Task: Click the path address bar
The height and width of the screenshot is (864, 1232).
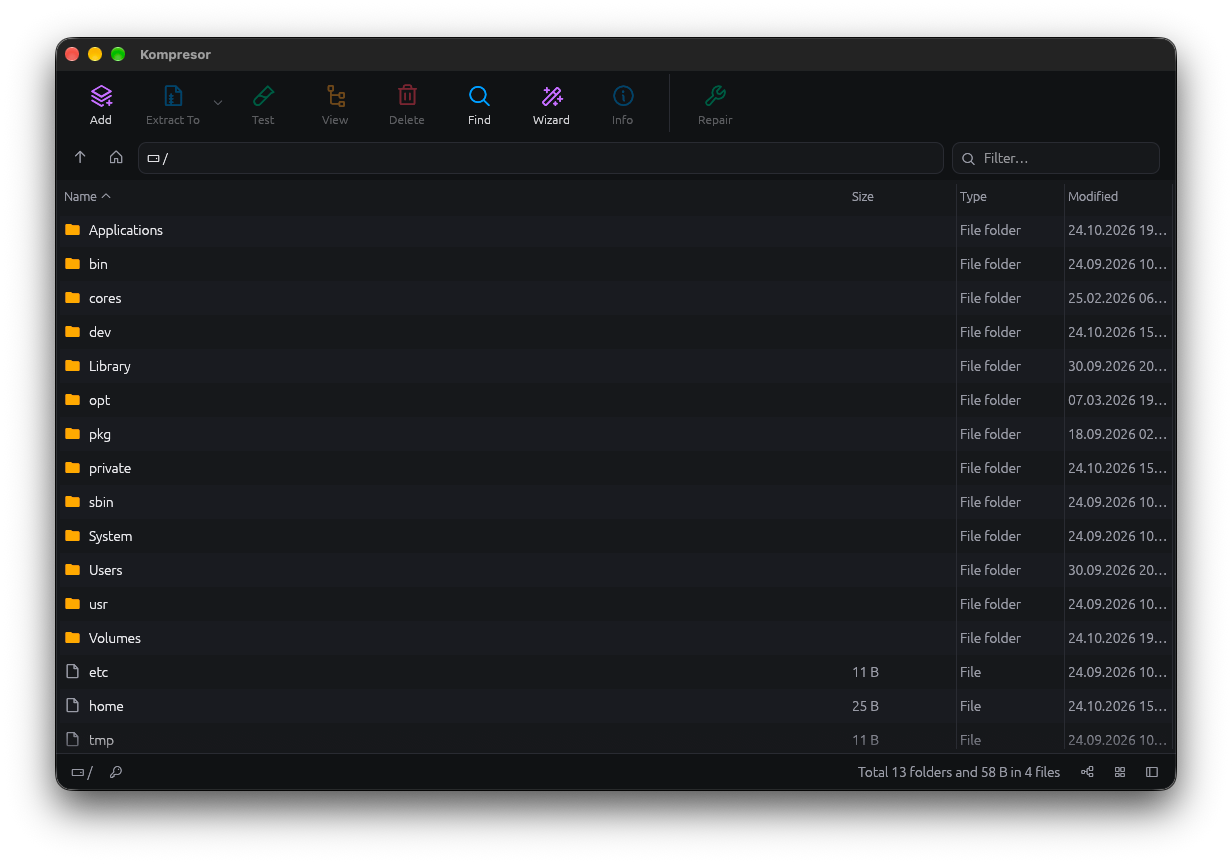Action: [540, 158]
